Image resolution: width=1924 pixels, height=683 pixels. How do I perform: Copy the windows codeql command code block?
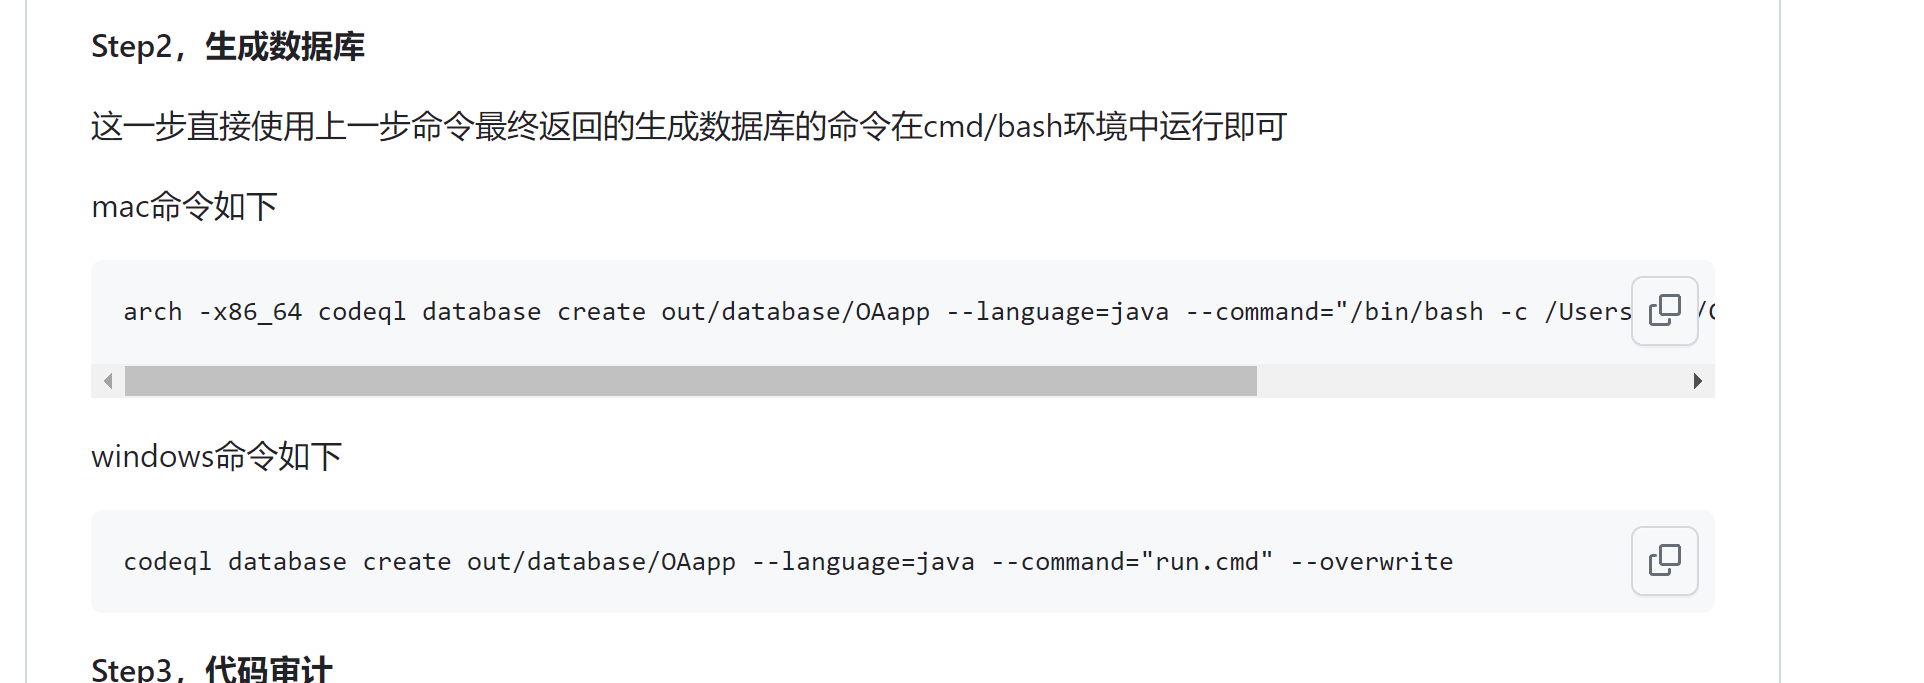(1664, 561)
